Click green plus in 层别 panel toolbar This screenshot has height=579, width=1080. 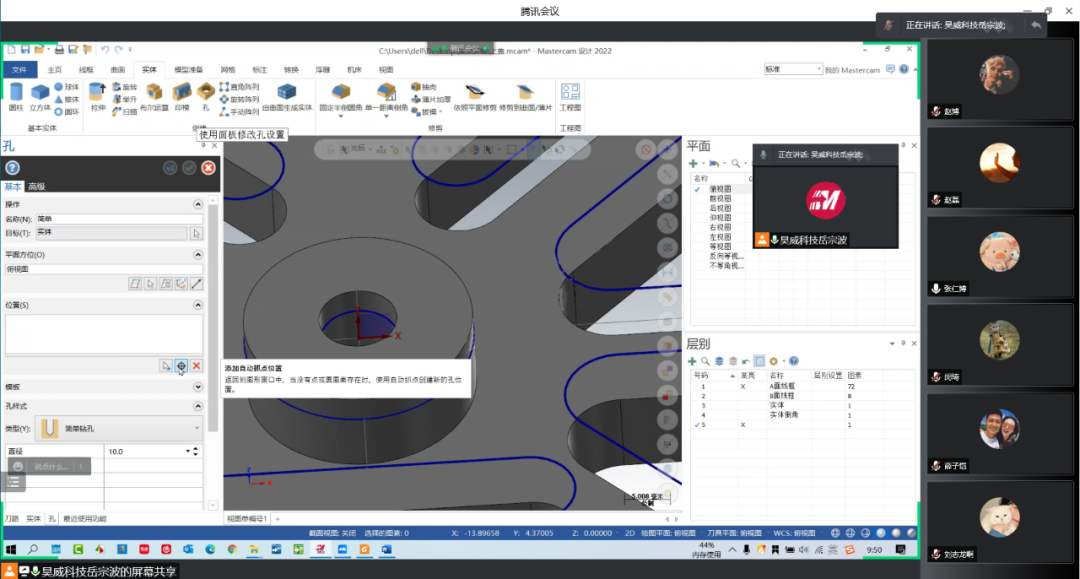click(692, 361)
